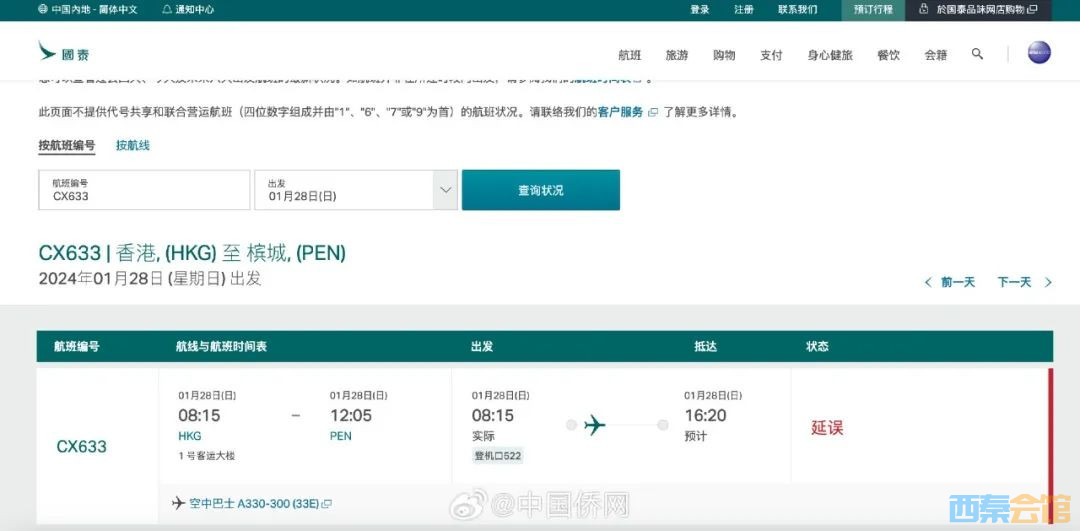Click the airplane icon beside 空中巴士 A330-300
This screenshot has height=531, width=1080.
click(x=178, y=503)
